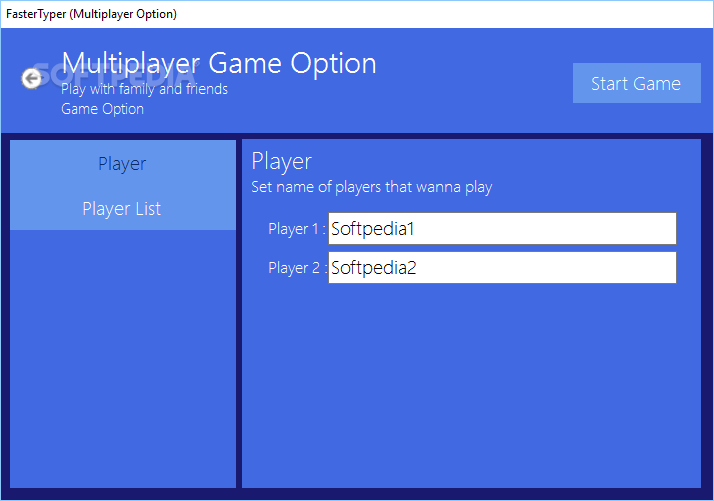714x501 pixels.
Task: Click the 'Player 2 :' label
Action: click(298, 268)
